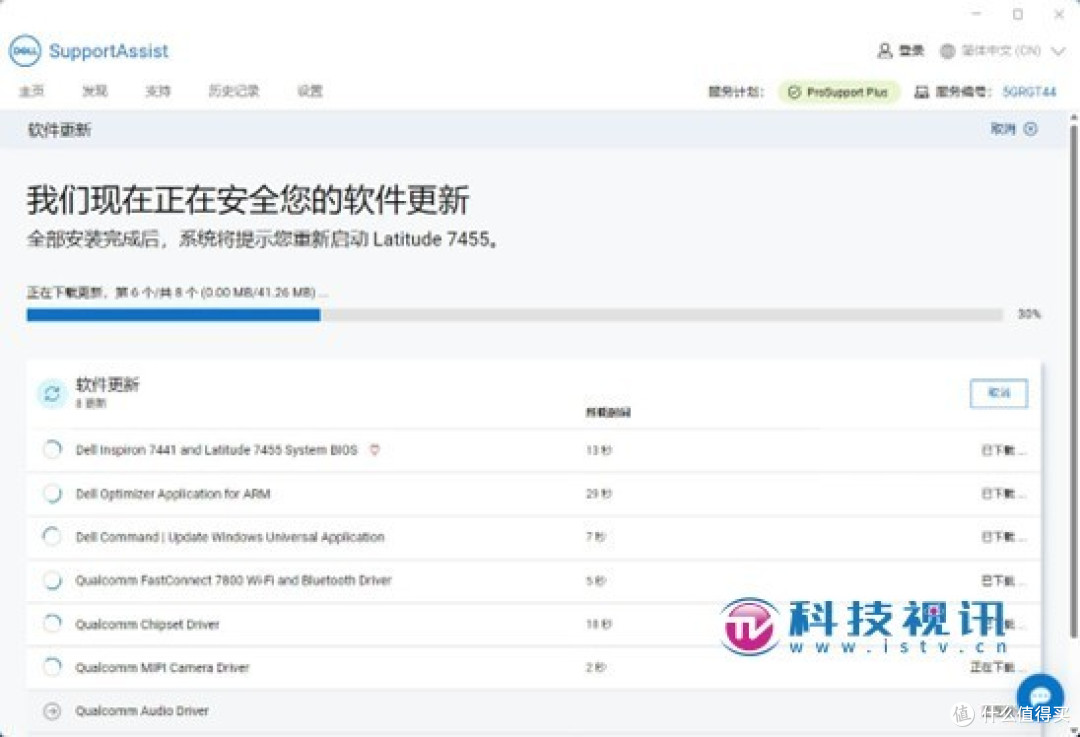Screen dimensions: 1080x737
Task: Select Qualcomm Chipset Driver
Action: (x=147, y=625)
